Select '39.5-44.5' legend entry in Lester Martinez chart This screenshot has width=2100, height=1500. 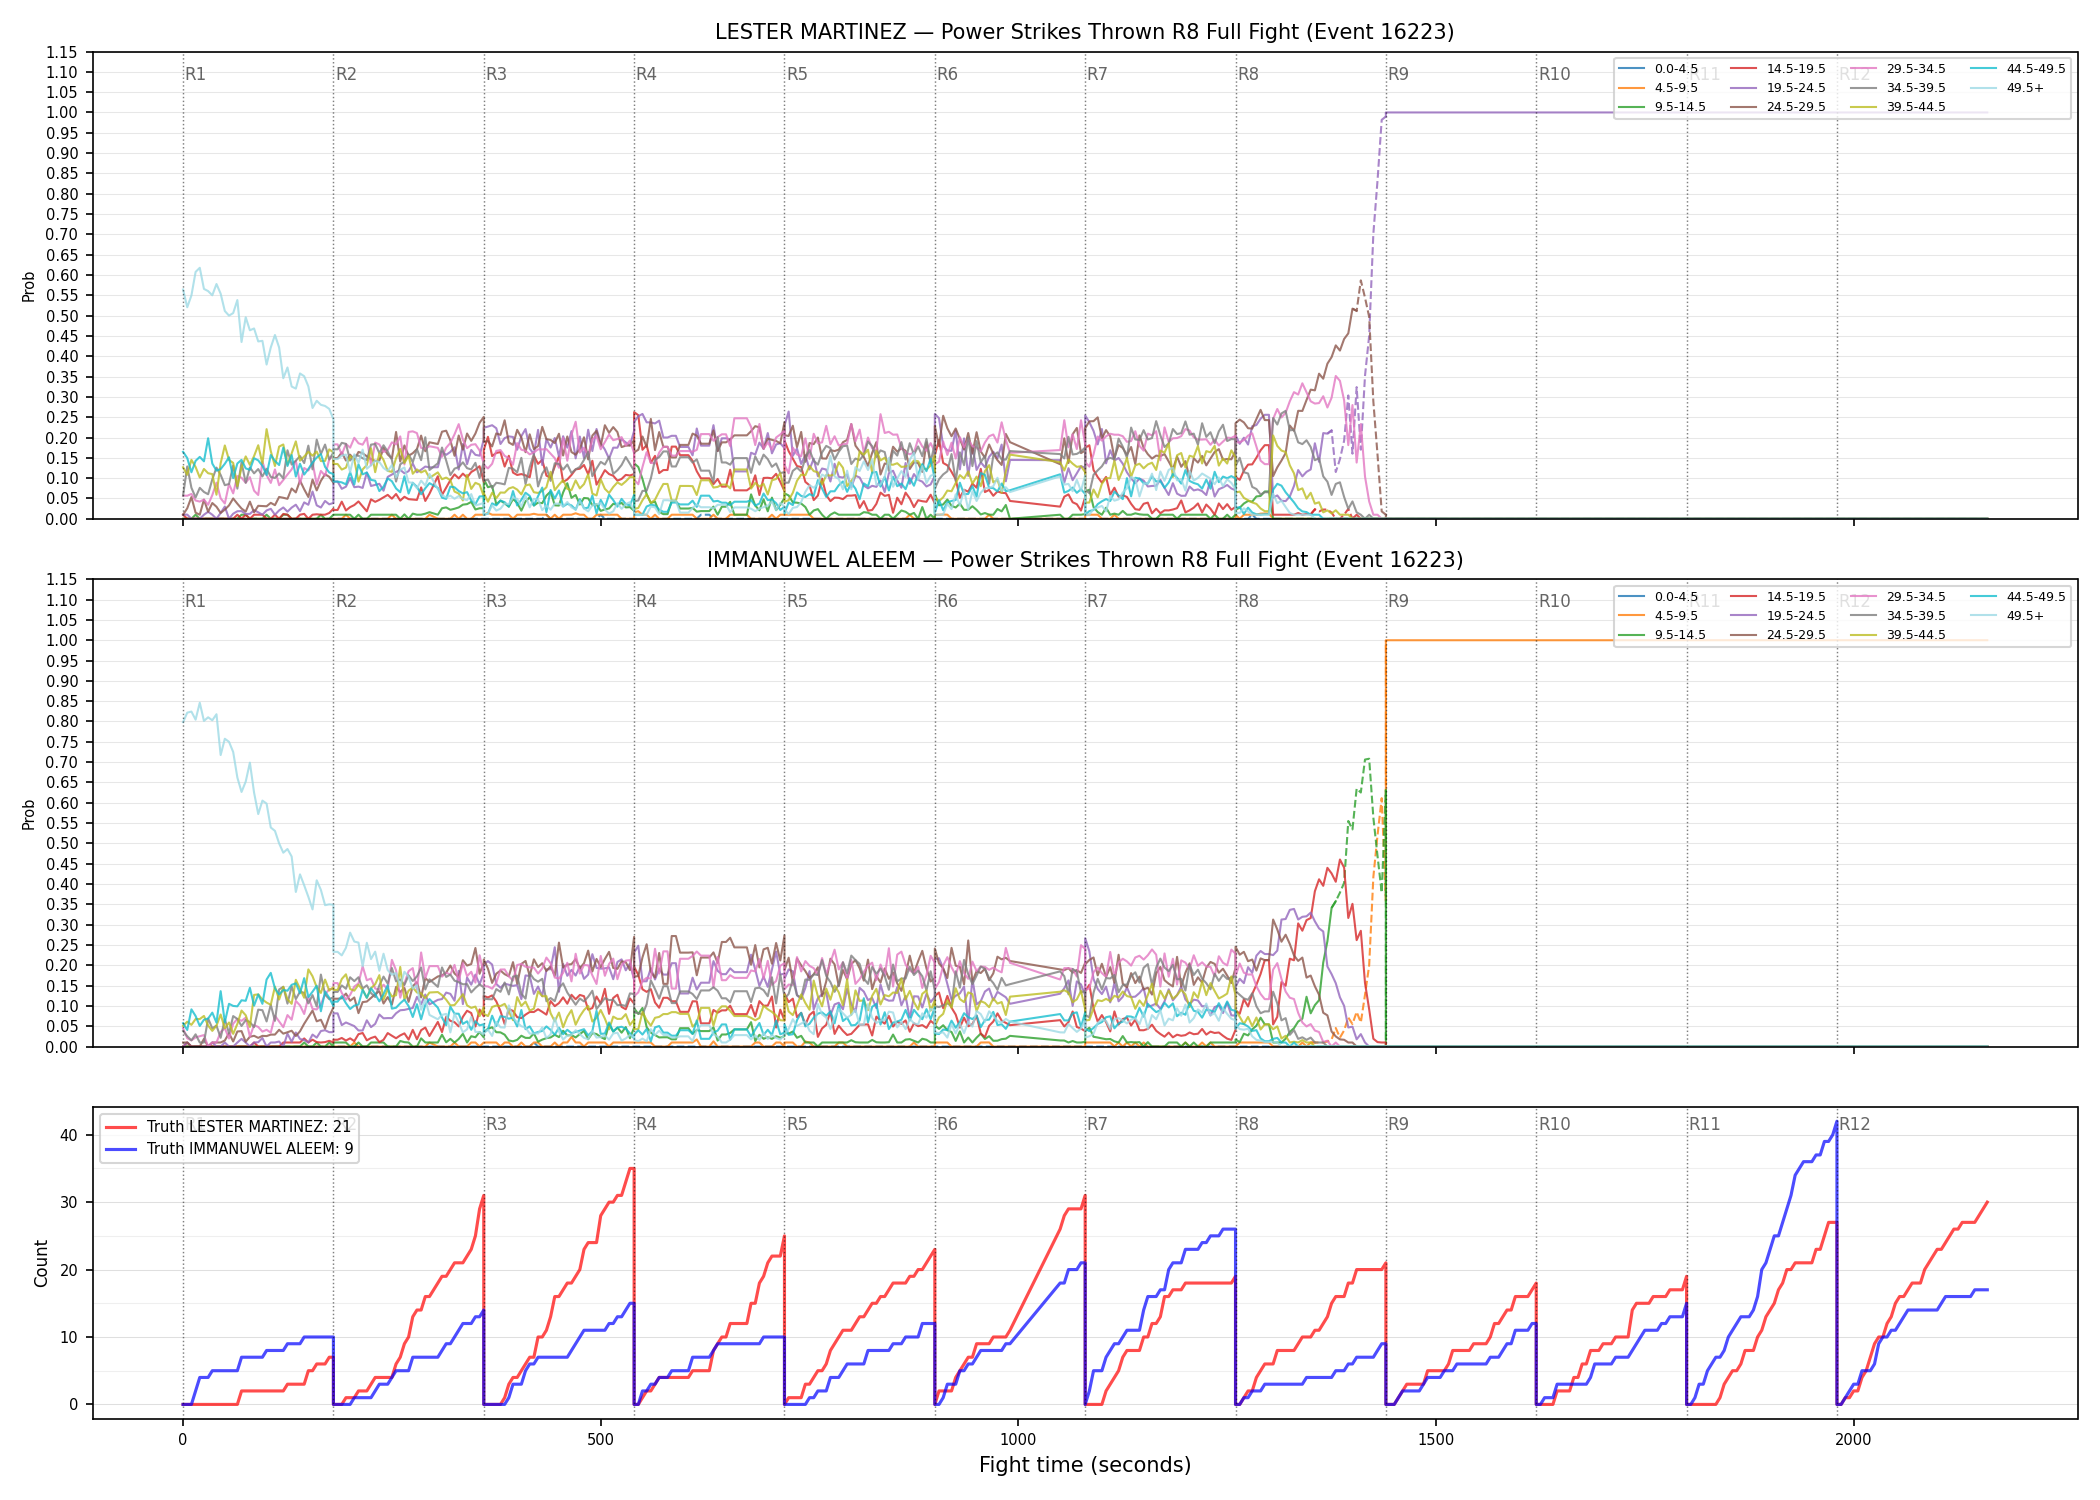coord(1898,107)
